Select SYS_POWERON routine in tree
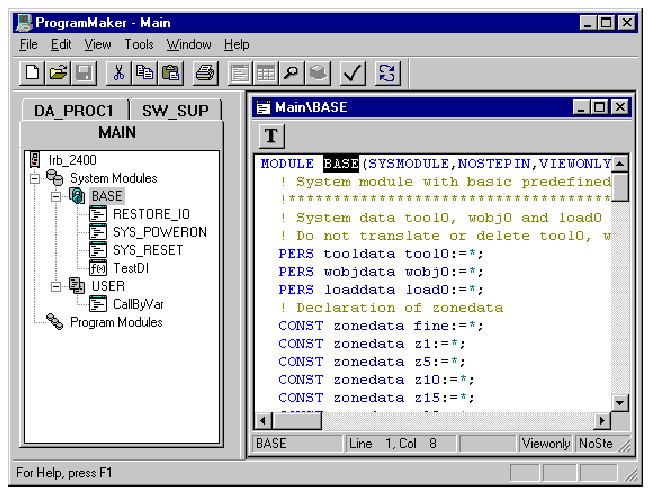649x489 pixels. (160, 232)
